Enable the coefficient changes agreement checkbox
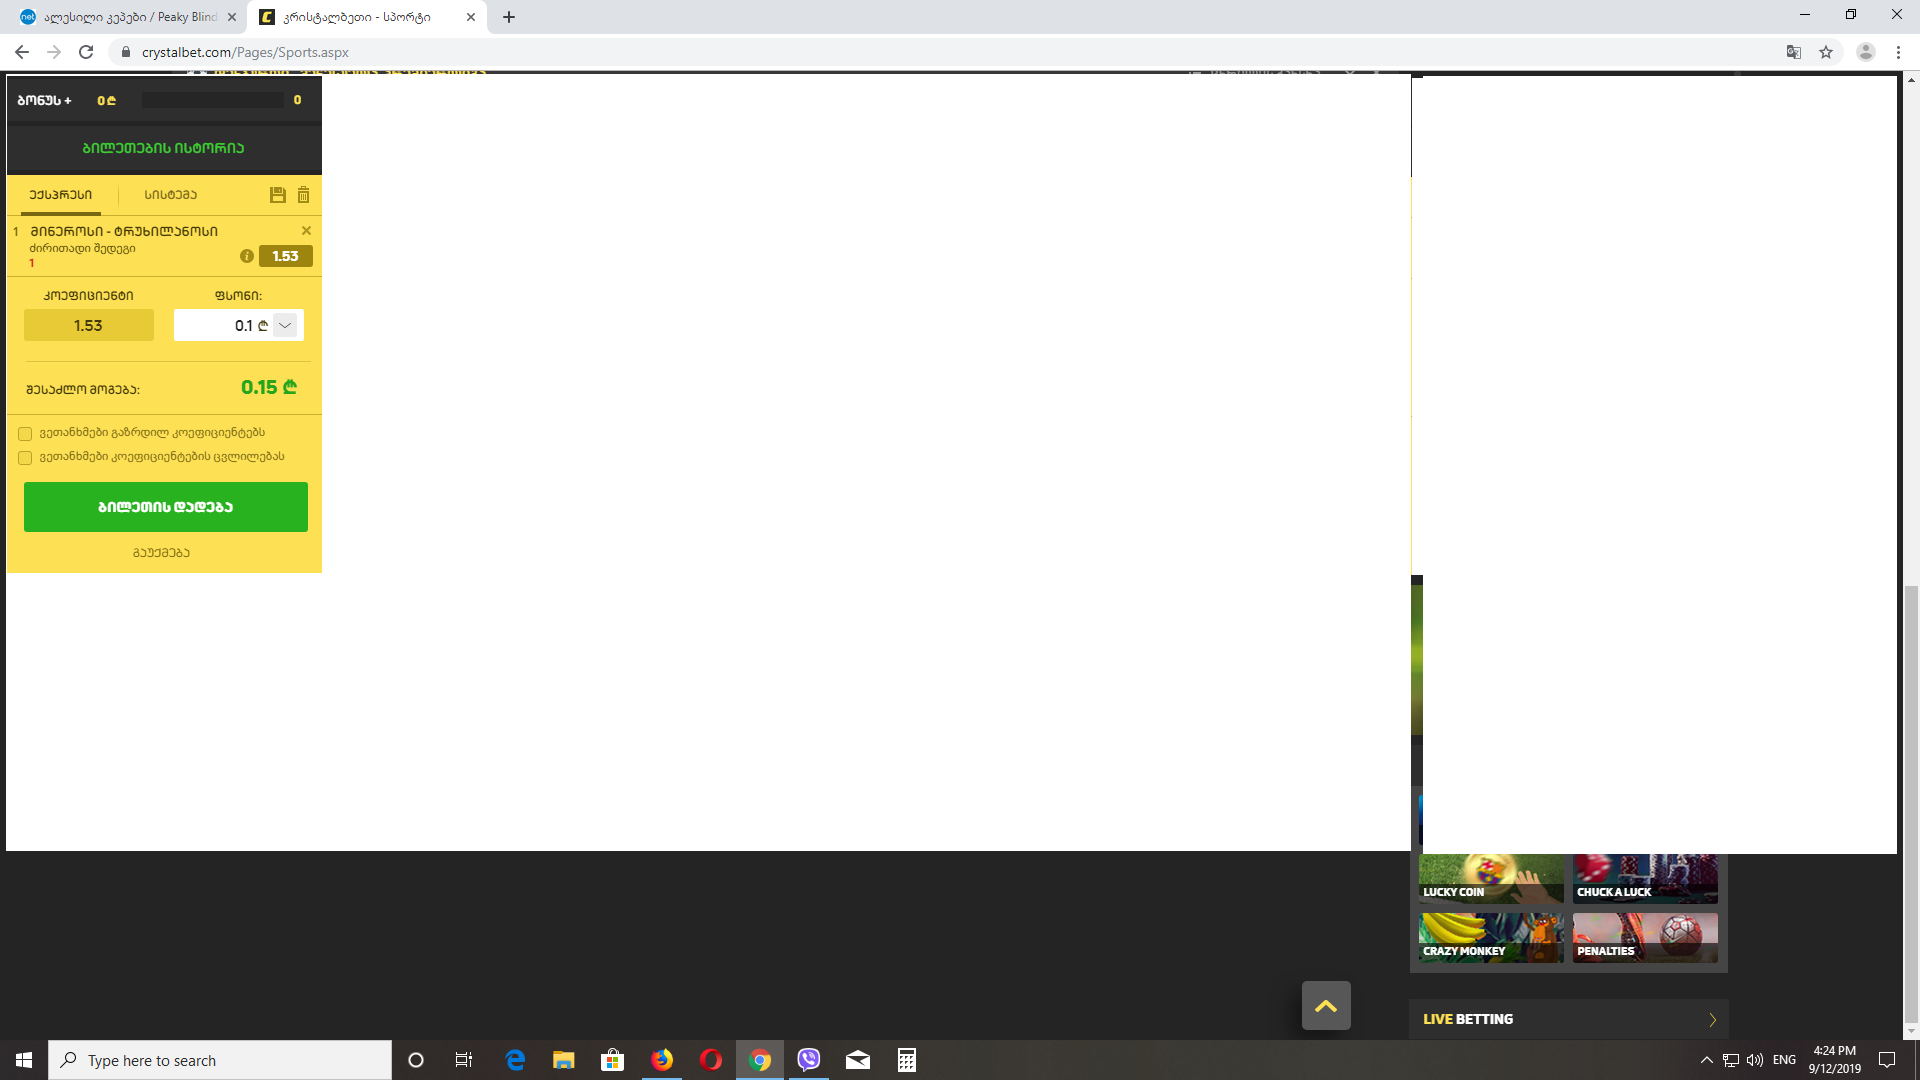 point(25,457)
